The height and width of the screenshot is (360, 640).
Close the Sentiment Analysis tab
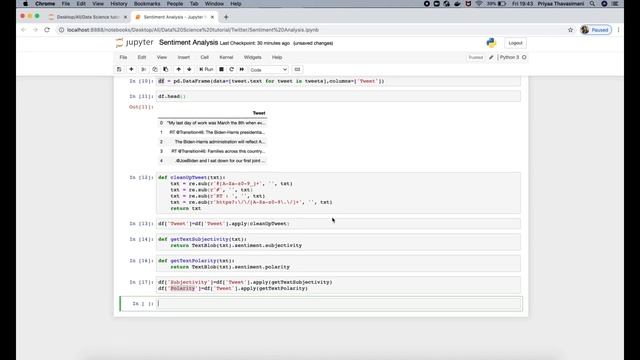[212, 17]
